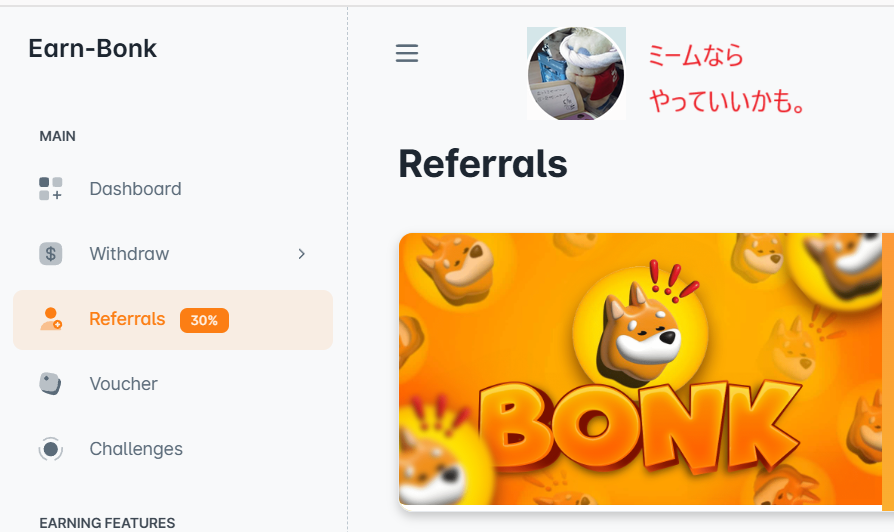Select the Referrals menu item

click(x=173, y=319)
